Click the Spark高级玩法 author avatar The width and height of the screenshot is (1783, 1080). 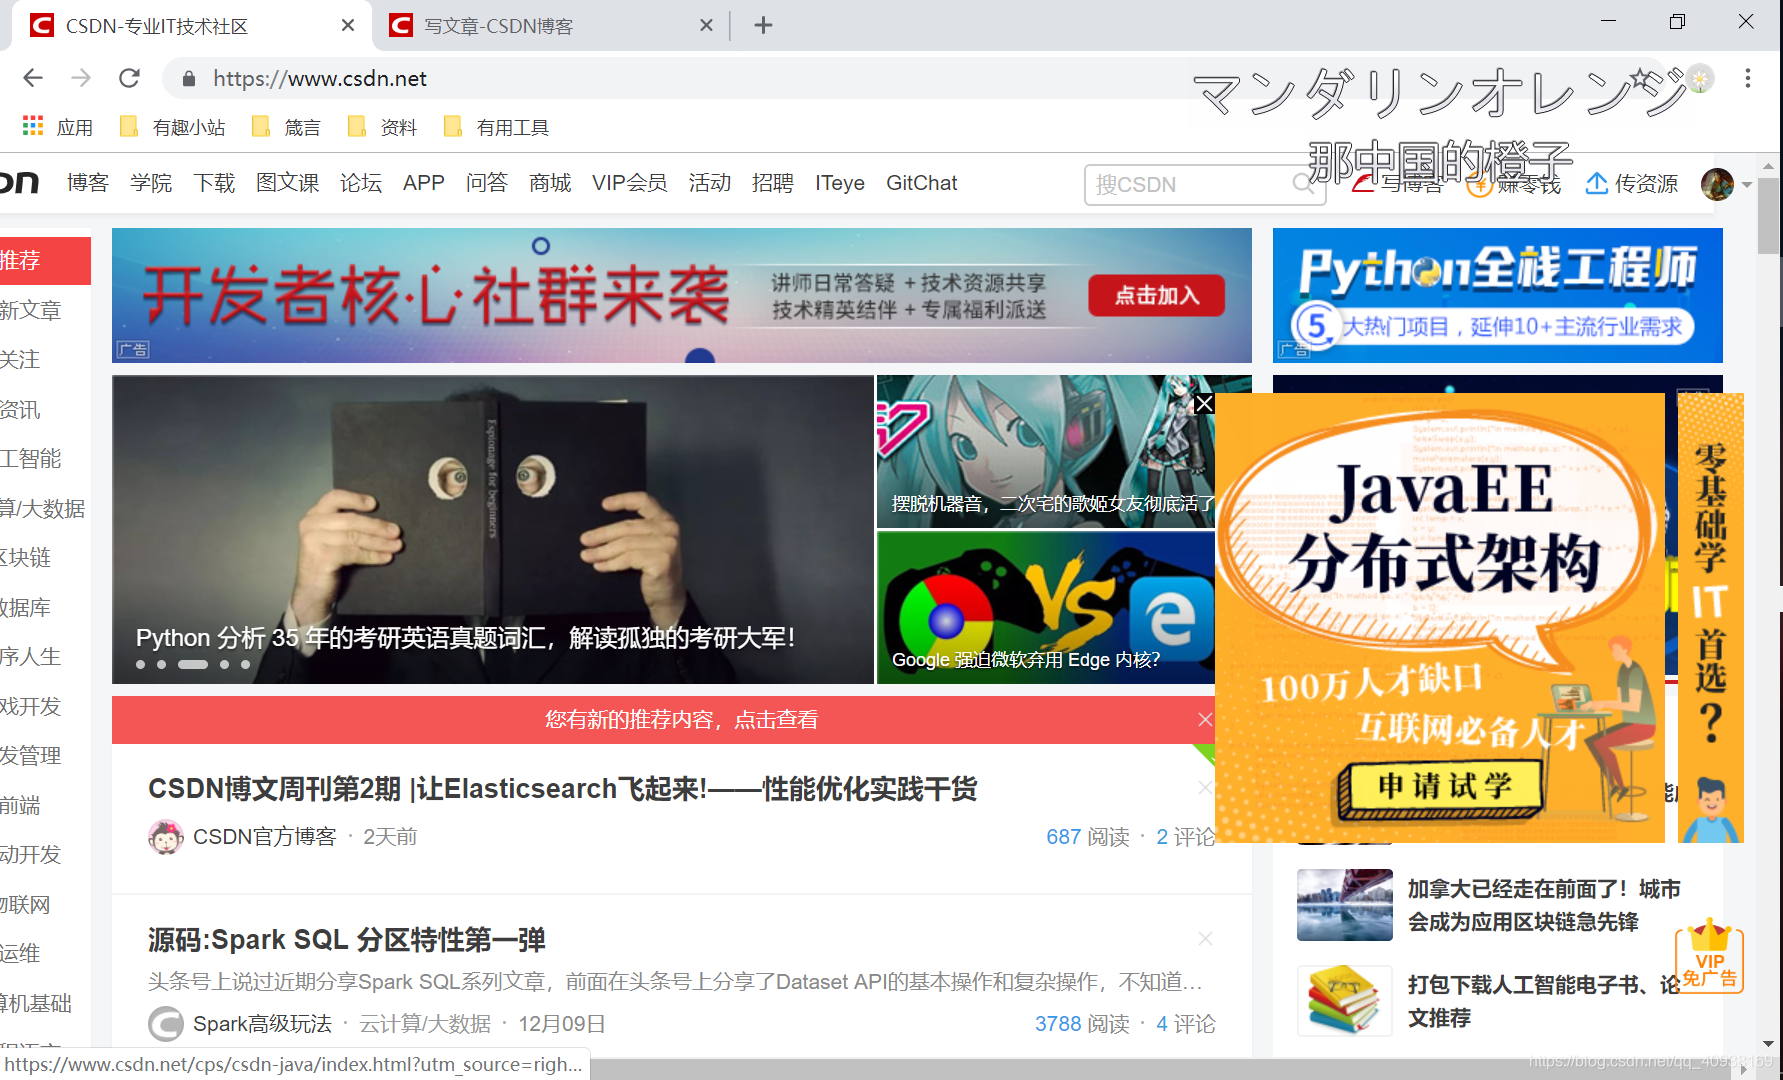click(x=166, y=1024)
